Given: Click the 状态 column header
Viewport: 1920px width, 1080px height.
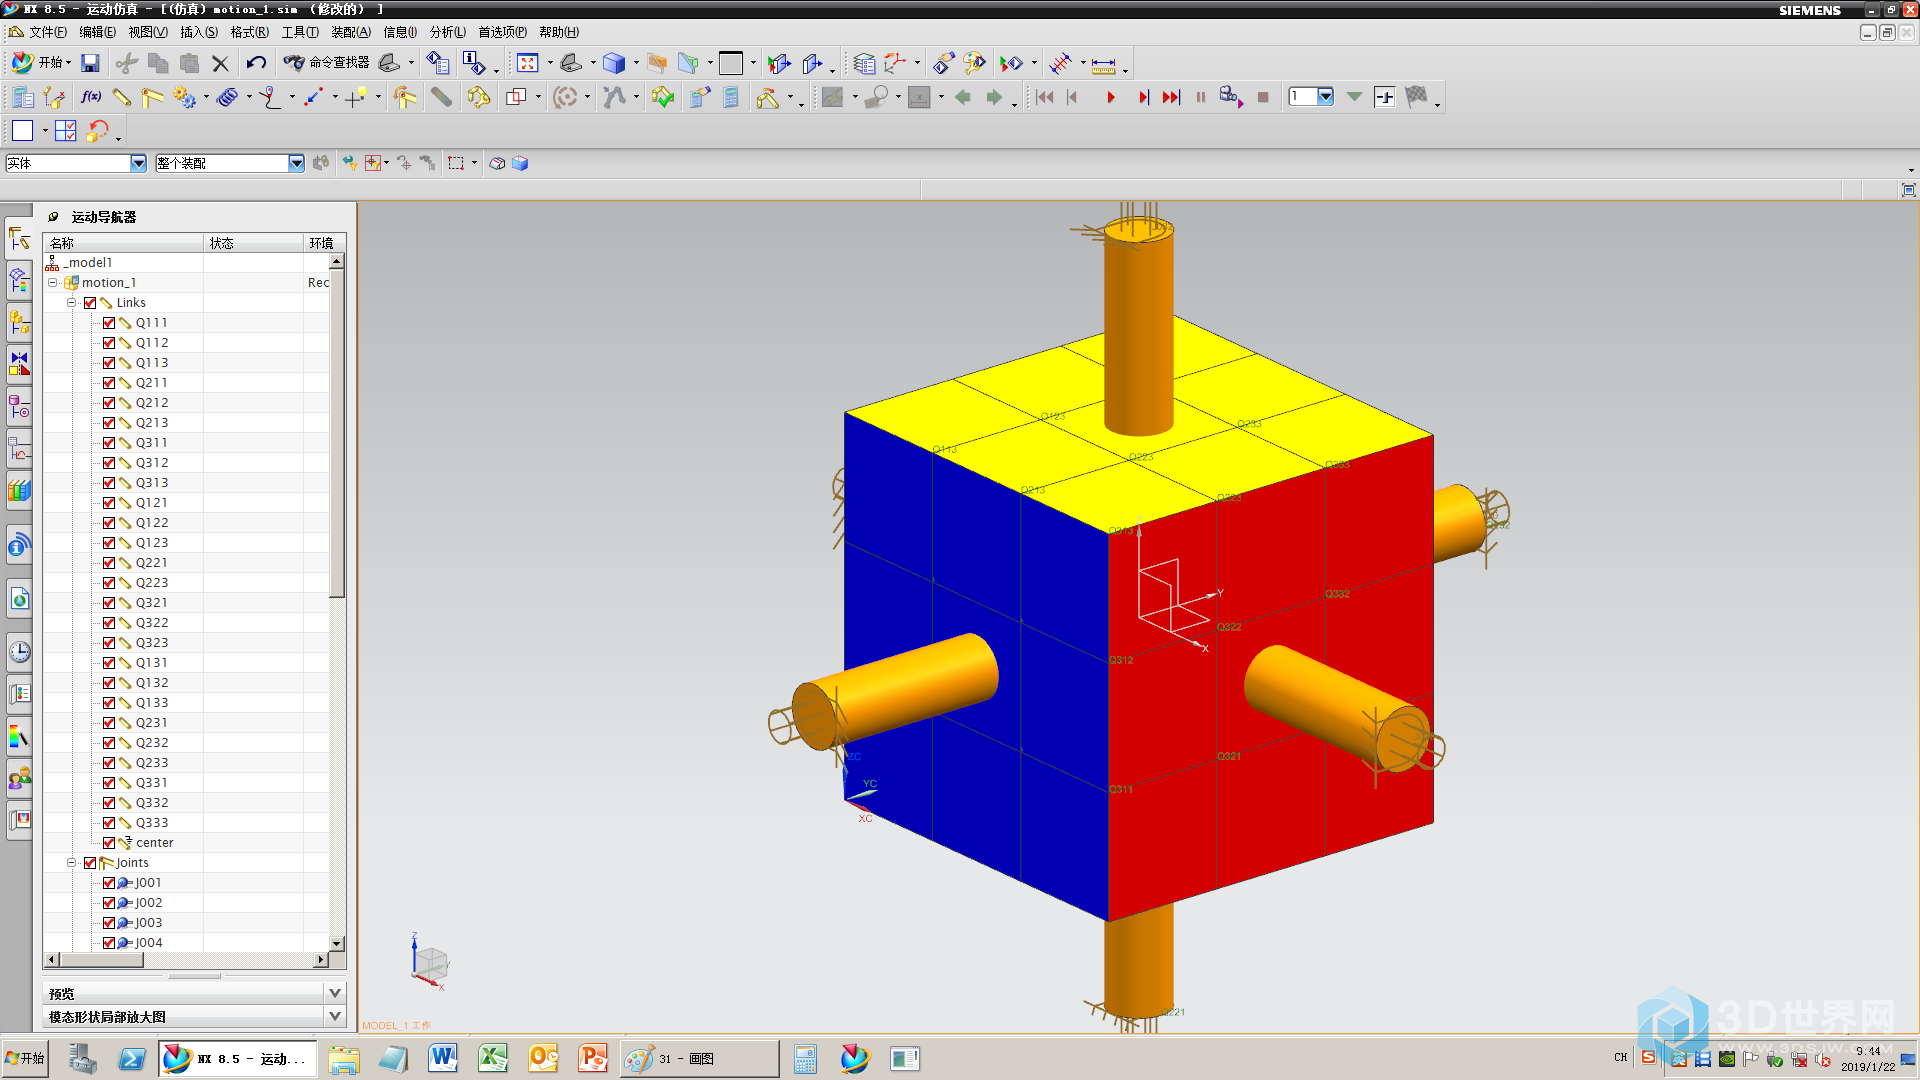Looking at the screenshot, I should click(254, 243).
